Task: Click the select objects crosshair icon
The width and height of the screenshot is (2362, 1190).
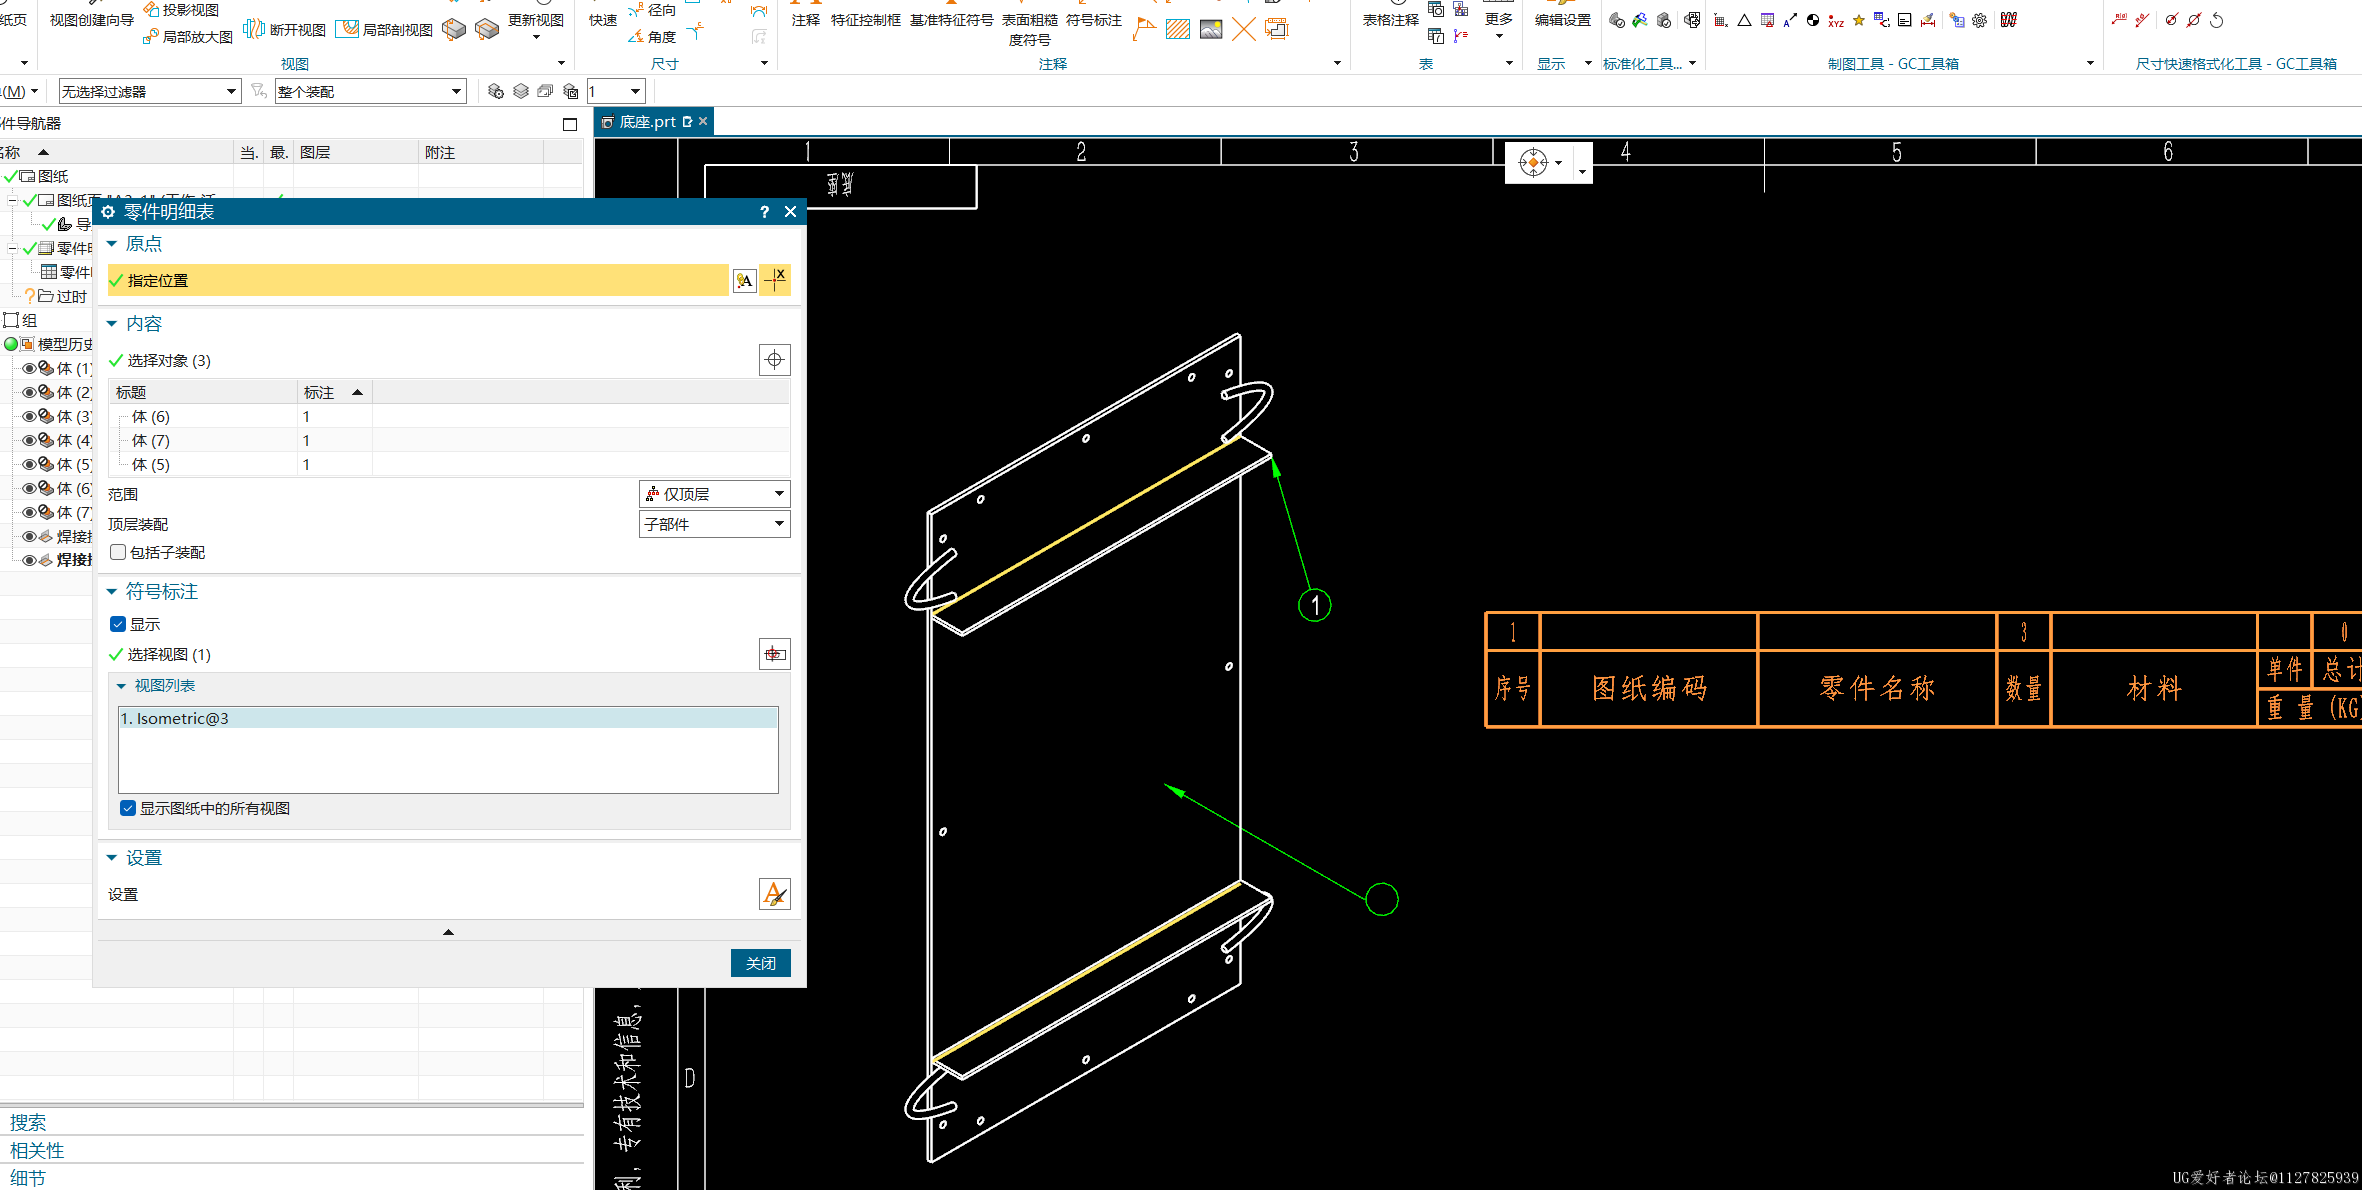Action: pos(775,360)
